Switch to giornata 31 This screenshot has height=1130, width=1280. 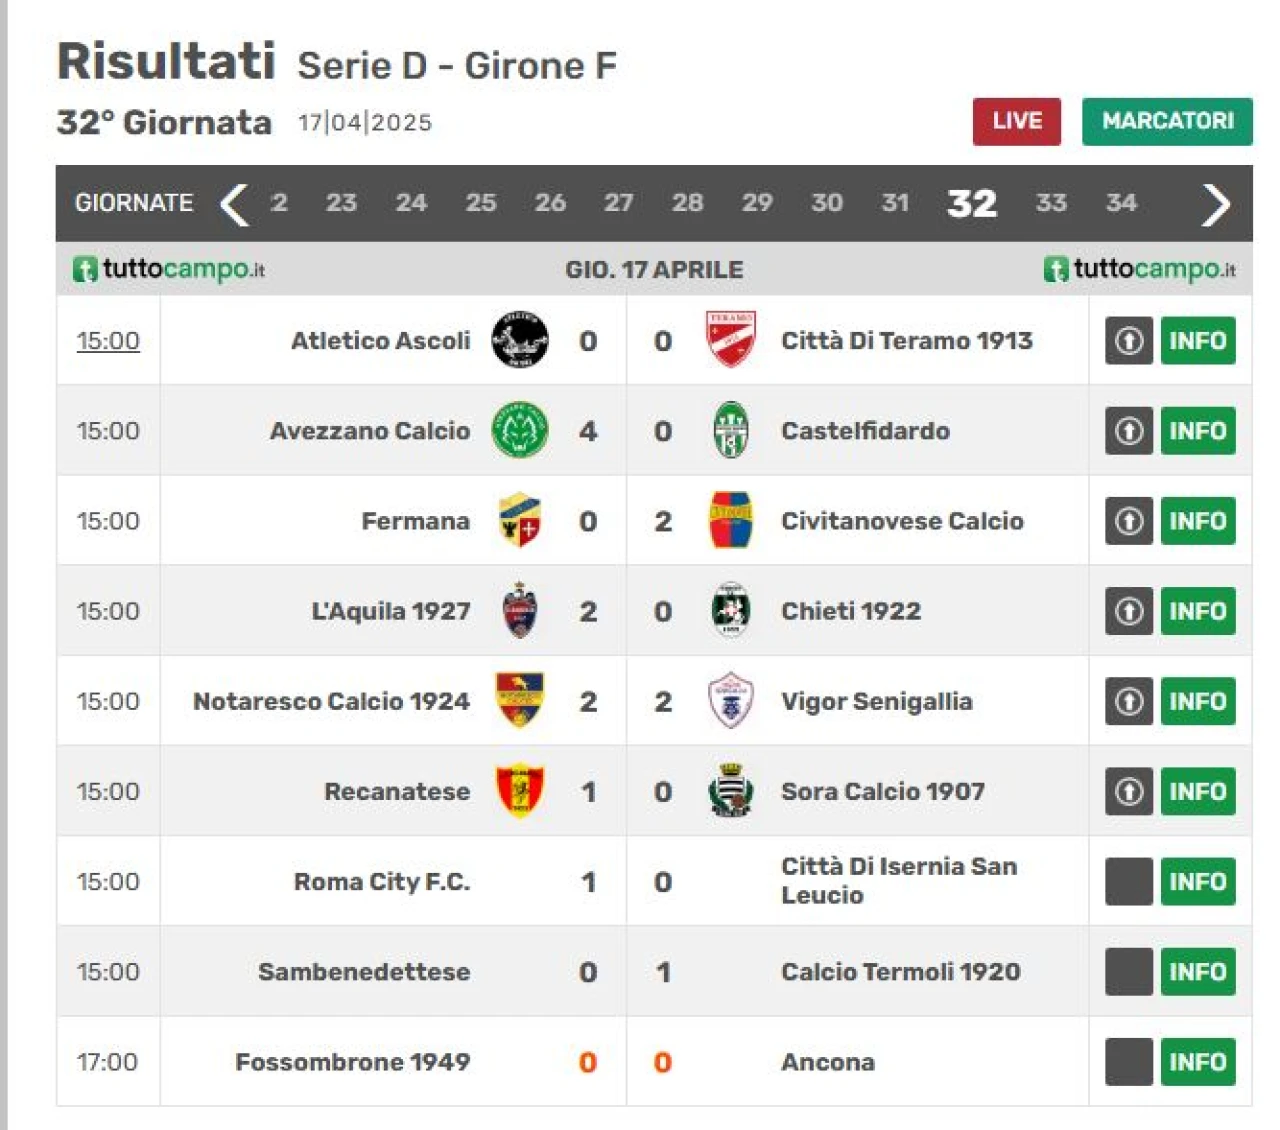coord(895,203)
